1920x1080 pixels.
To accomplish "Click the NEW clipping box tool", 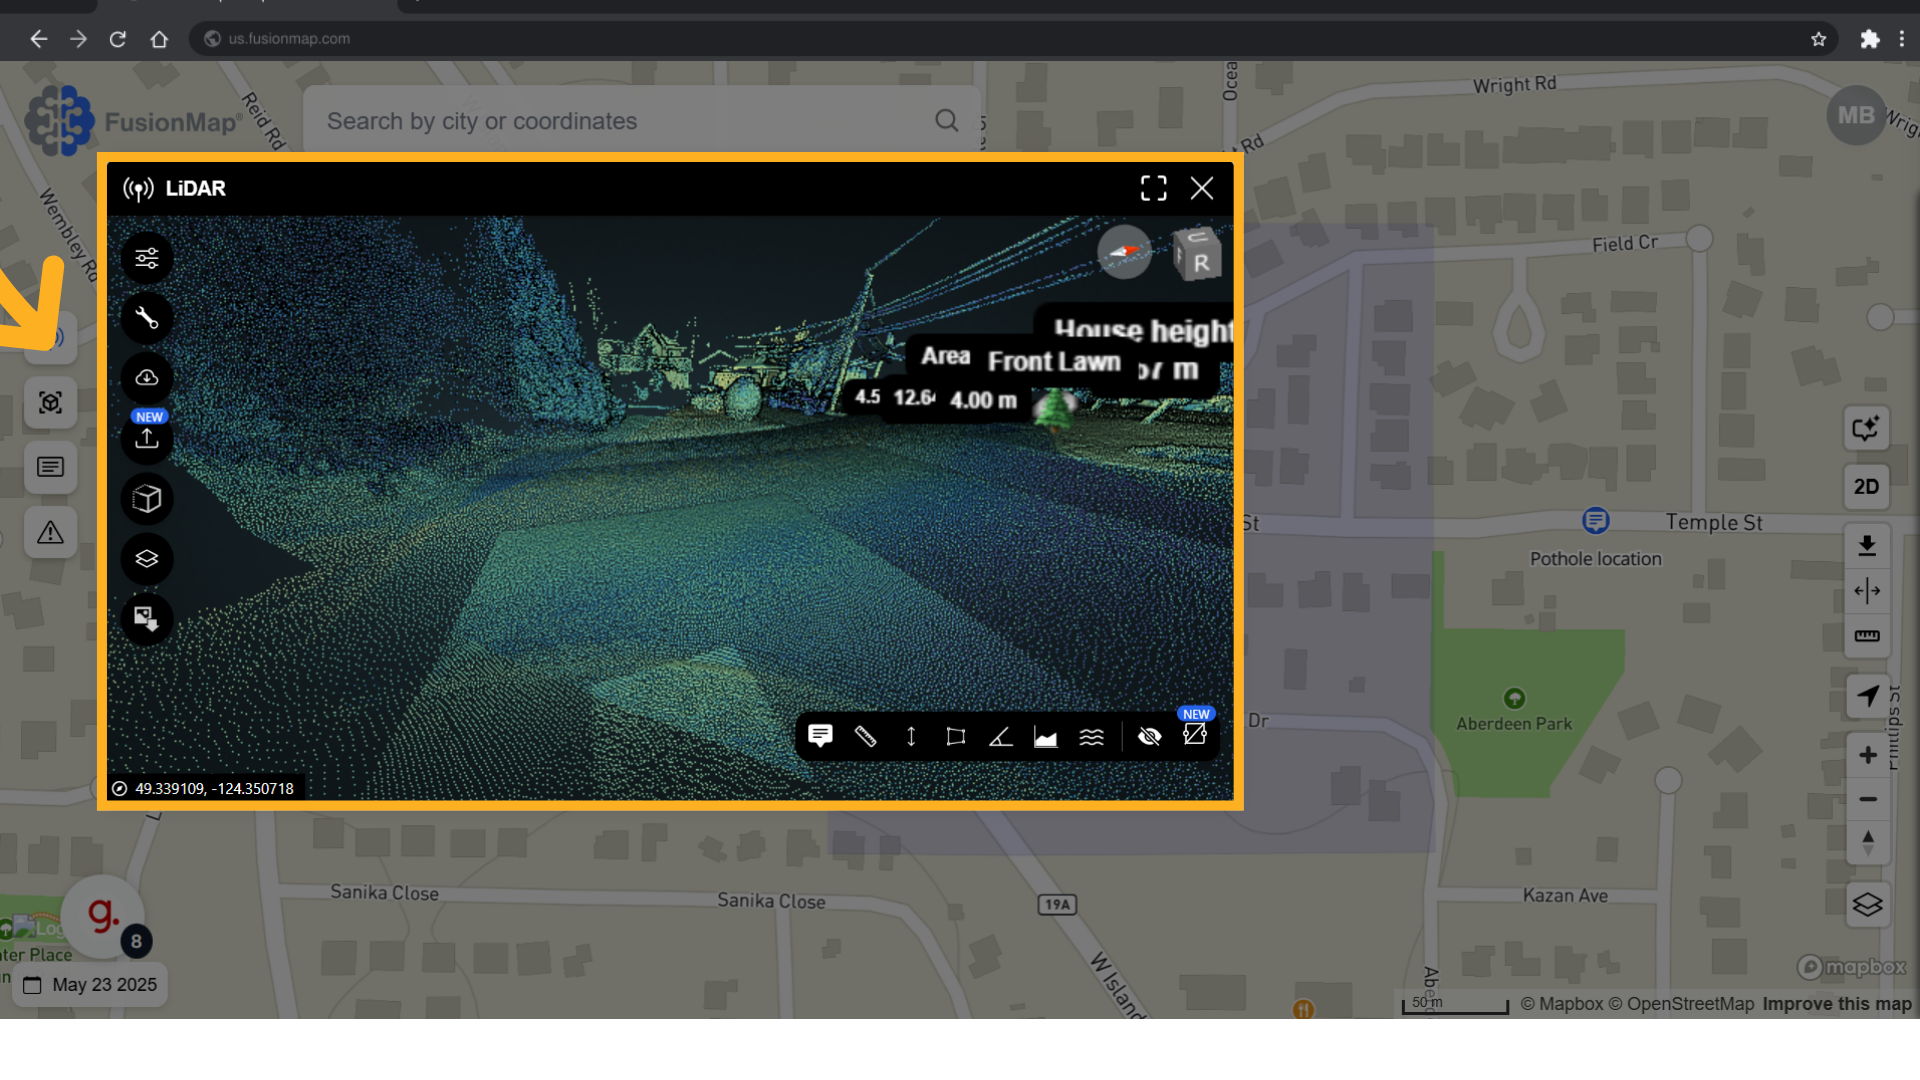I will (x=1195, y=735).
